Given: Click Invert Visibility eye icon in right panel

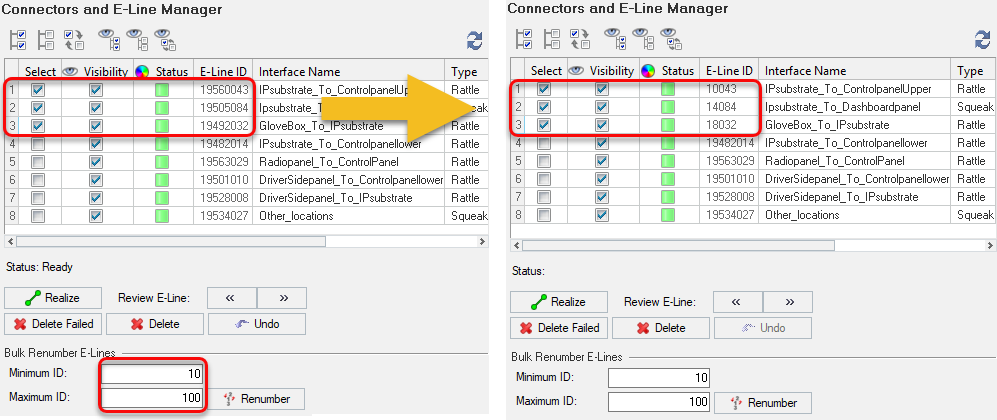Looking at the screenshot, I should click(672, 37).
